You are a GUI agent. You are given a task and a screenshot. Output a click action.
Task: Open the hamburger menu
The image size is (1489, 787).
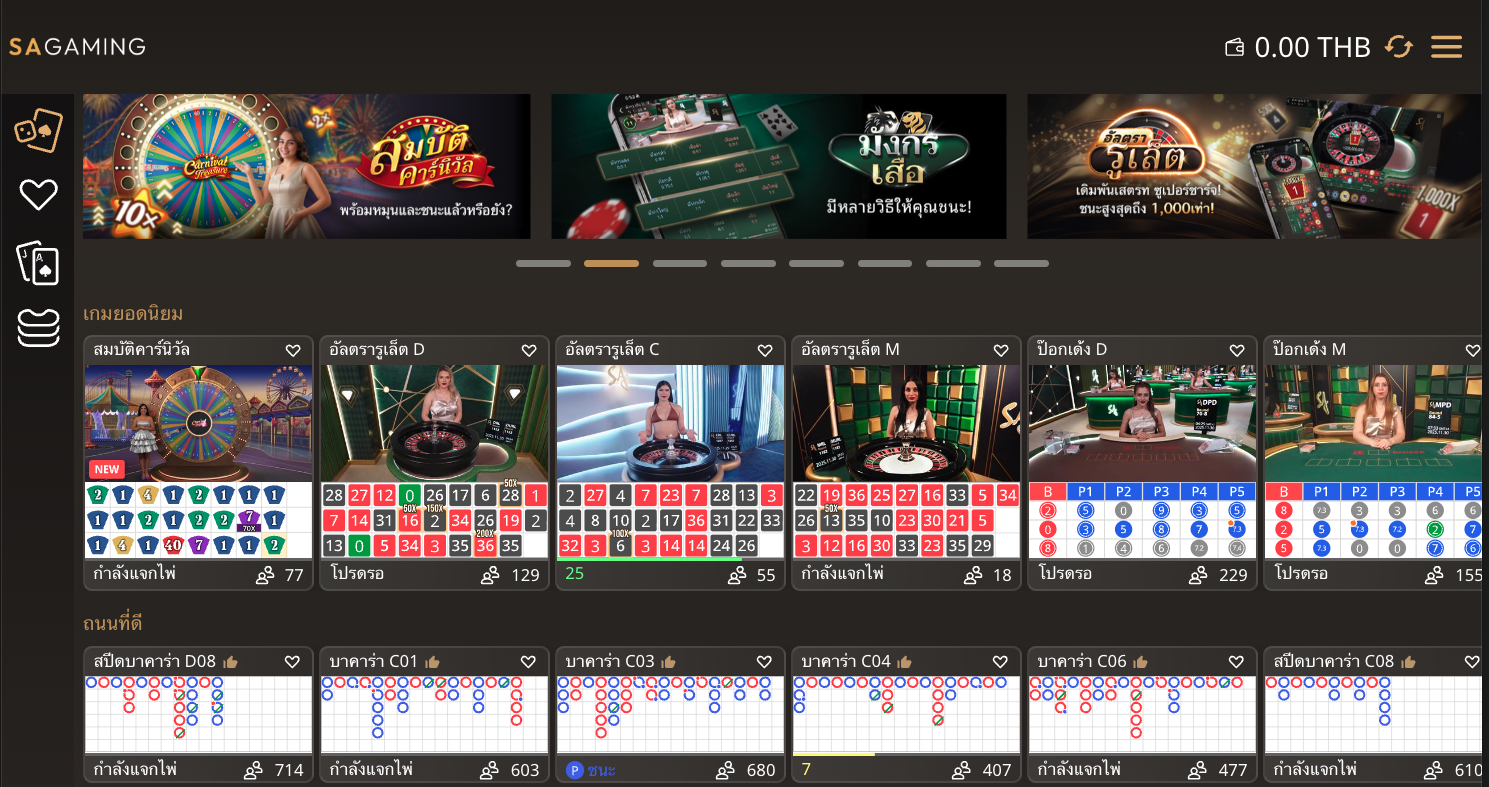(x=1446, y=47)
